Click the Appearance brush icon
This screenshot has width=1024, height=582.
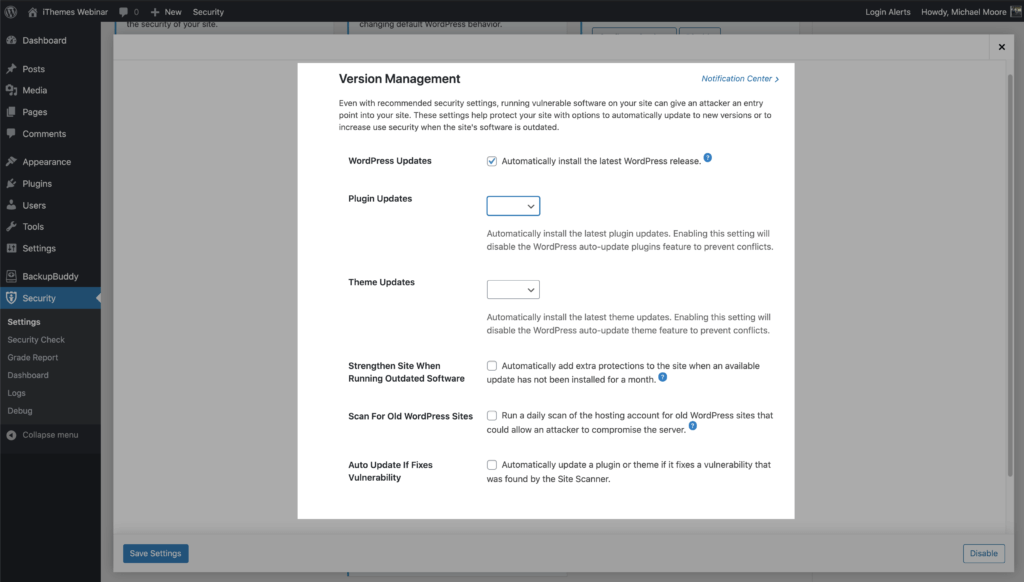click(x=11, y=161)
